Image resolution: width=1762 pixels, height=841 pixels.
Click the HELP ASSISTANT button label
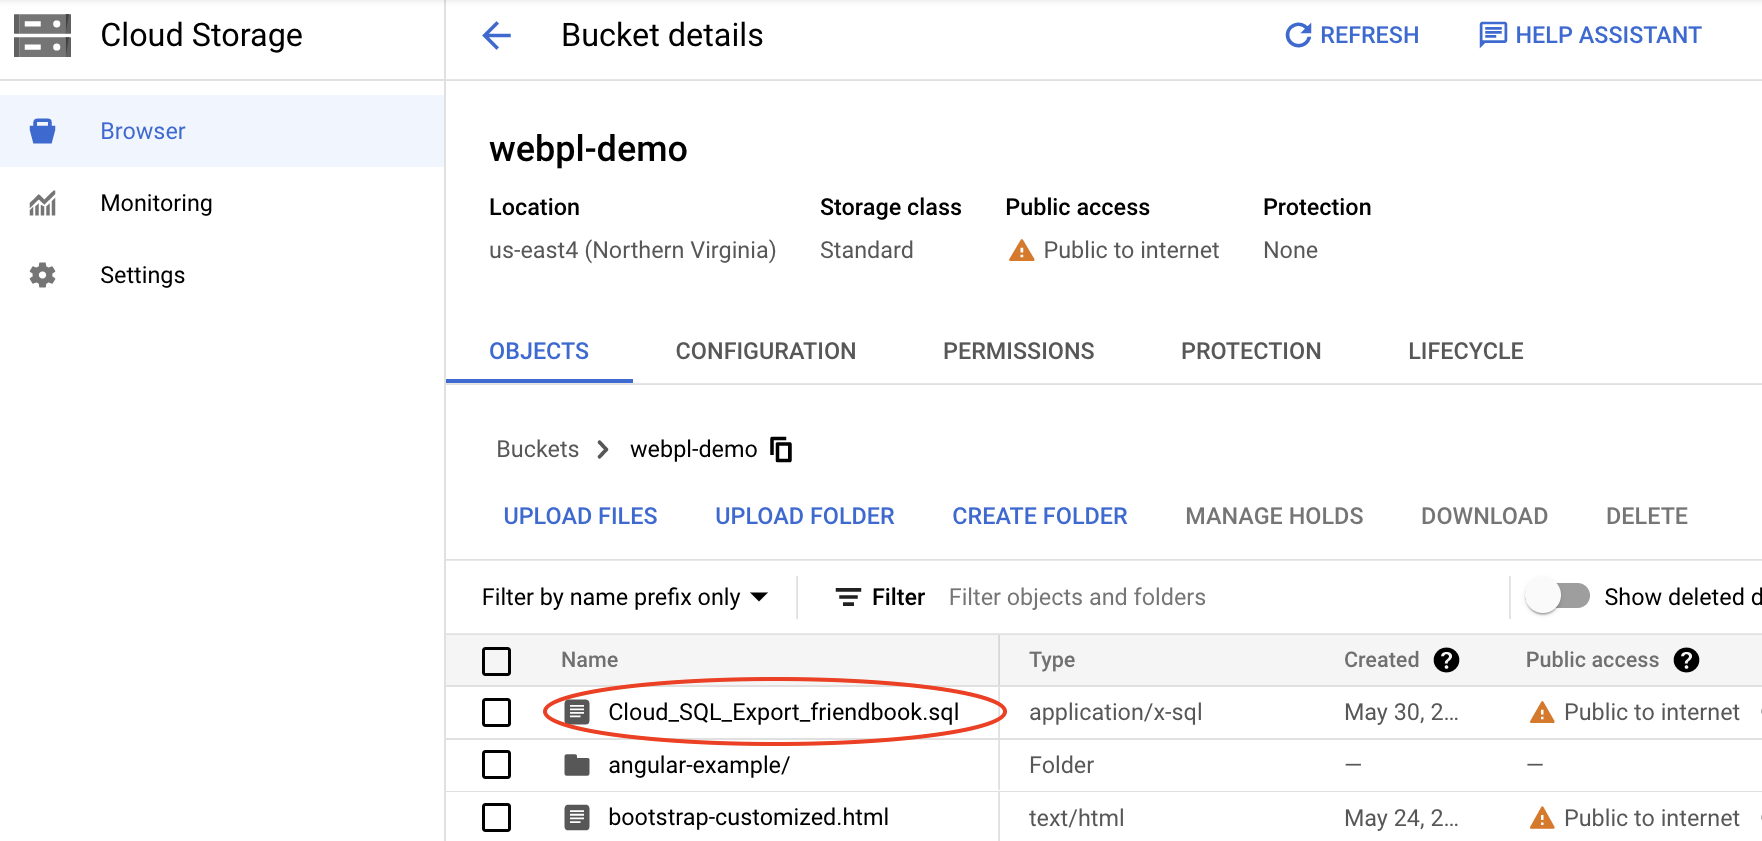coord(1608,35)
